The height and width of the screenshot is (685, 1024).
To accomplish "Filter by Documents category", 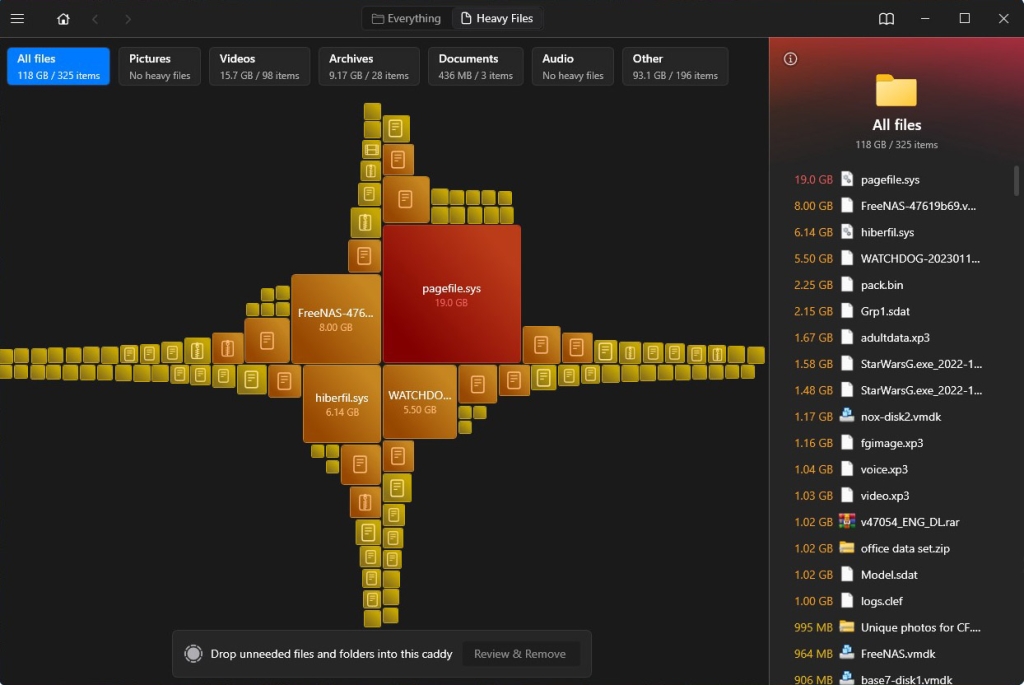I will tap(475, 66).
